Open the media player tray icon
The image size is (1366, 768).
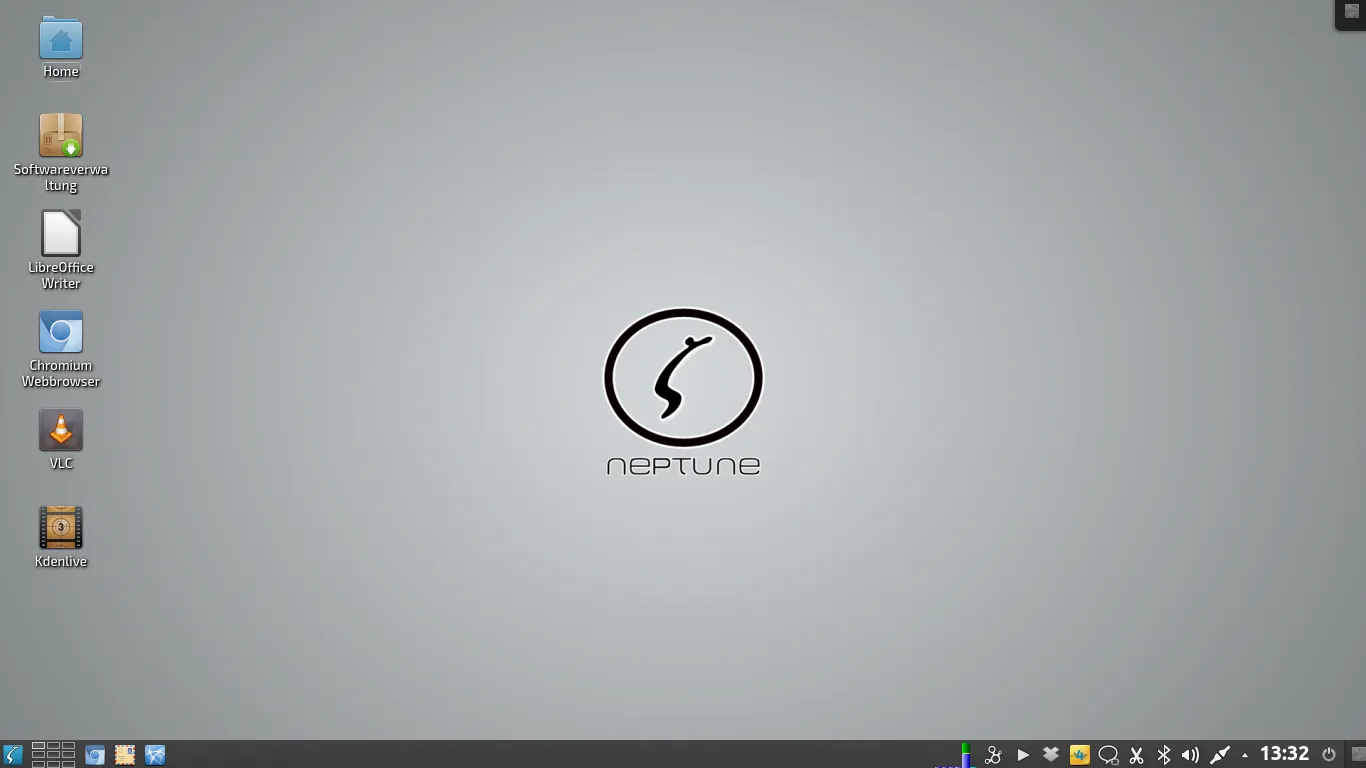pos(1022,754)
